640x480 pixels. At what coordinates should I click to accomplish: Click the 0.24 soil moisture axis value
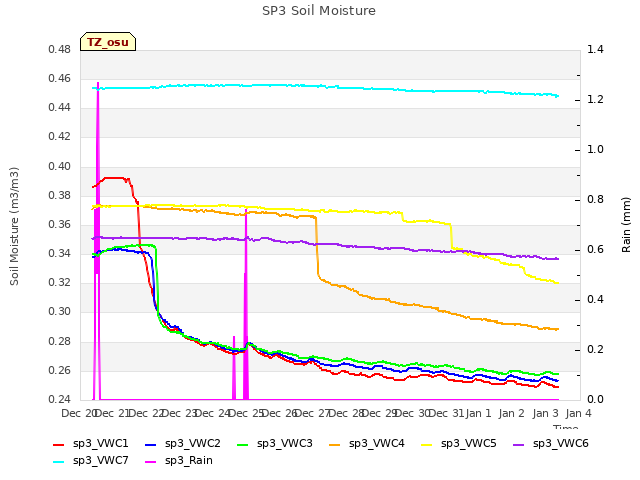(x=60, y=399)
